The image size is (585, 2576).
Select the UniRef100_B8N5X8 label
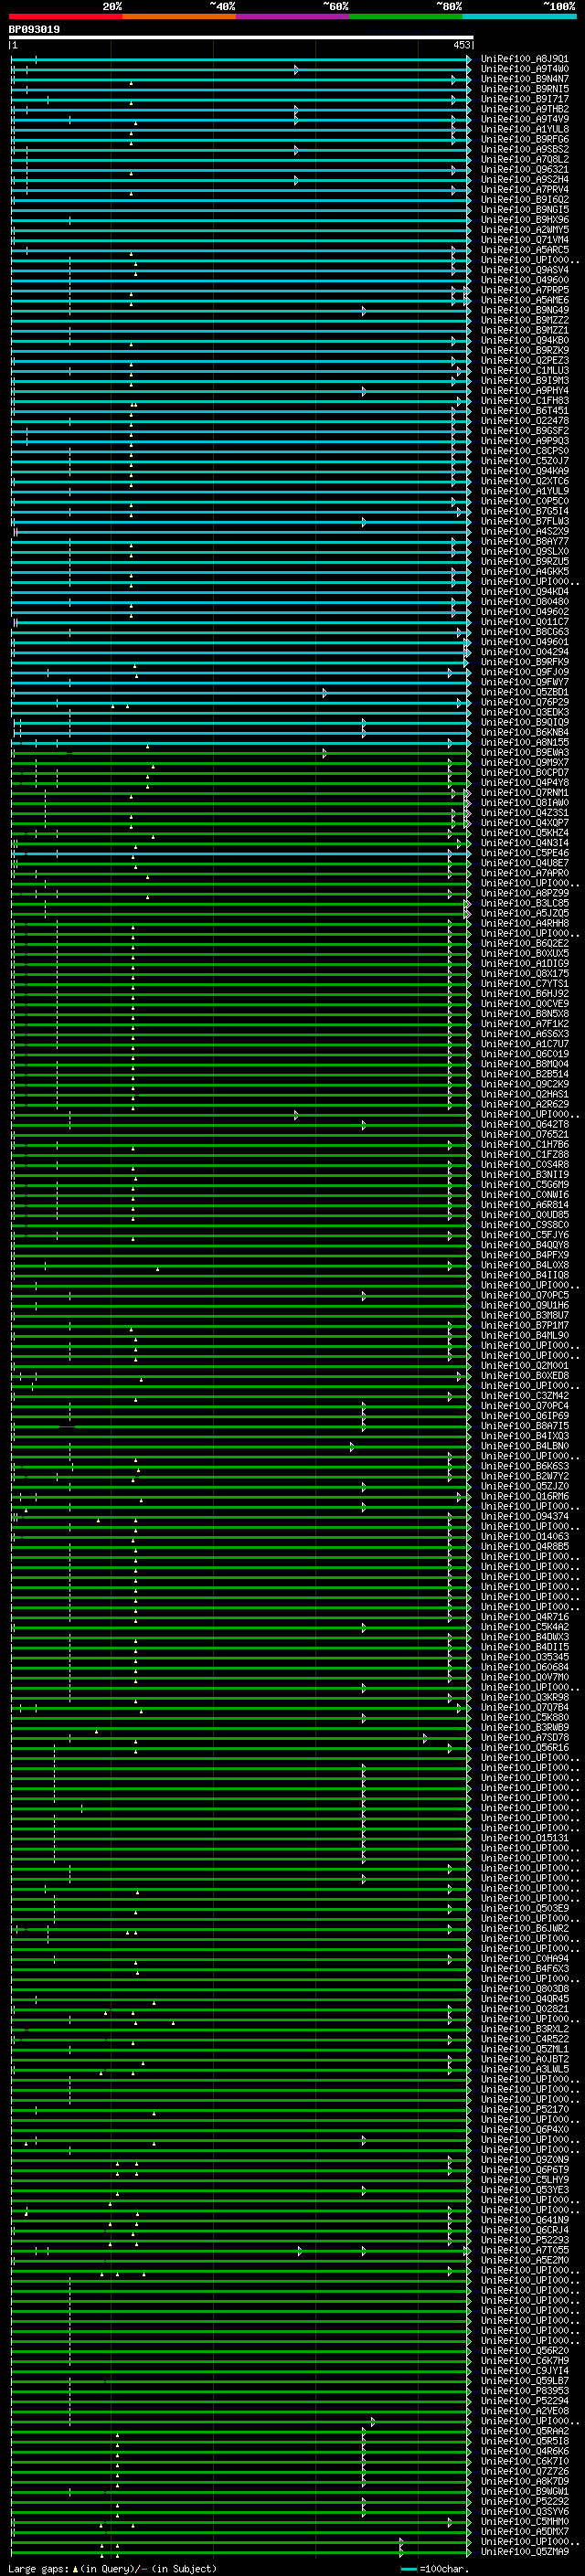click(x=525, y=1014)
